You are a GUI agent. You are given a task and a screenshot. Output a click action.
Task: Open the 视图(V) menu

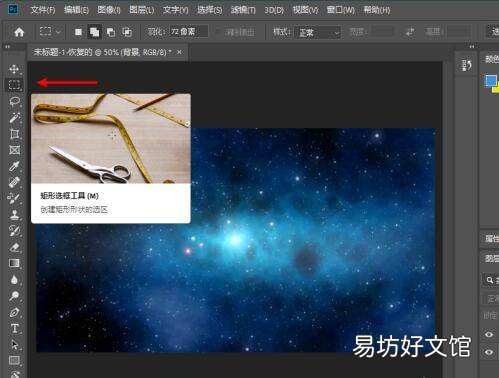[x=305, y=10]
